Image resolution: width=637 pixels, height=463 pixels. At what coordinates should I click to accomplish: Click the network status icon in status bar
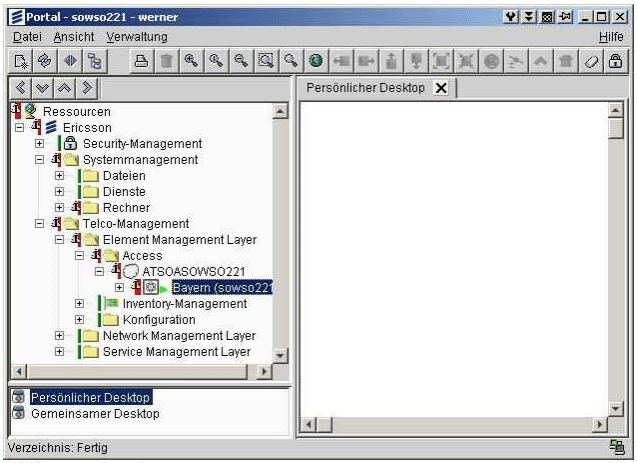tap(617, 448)
